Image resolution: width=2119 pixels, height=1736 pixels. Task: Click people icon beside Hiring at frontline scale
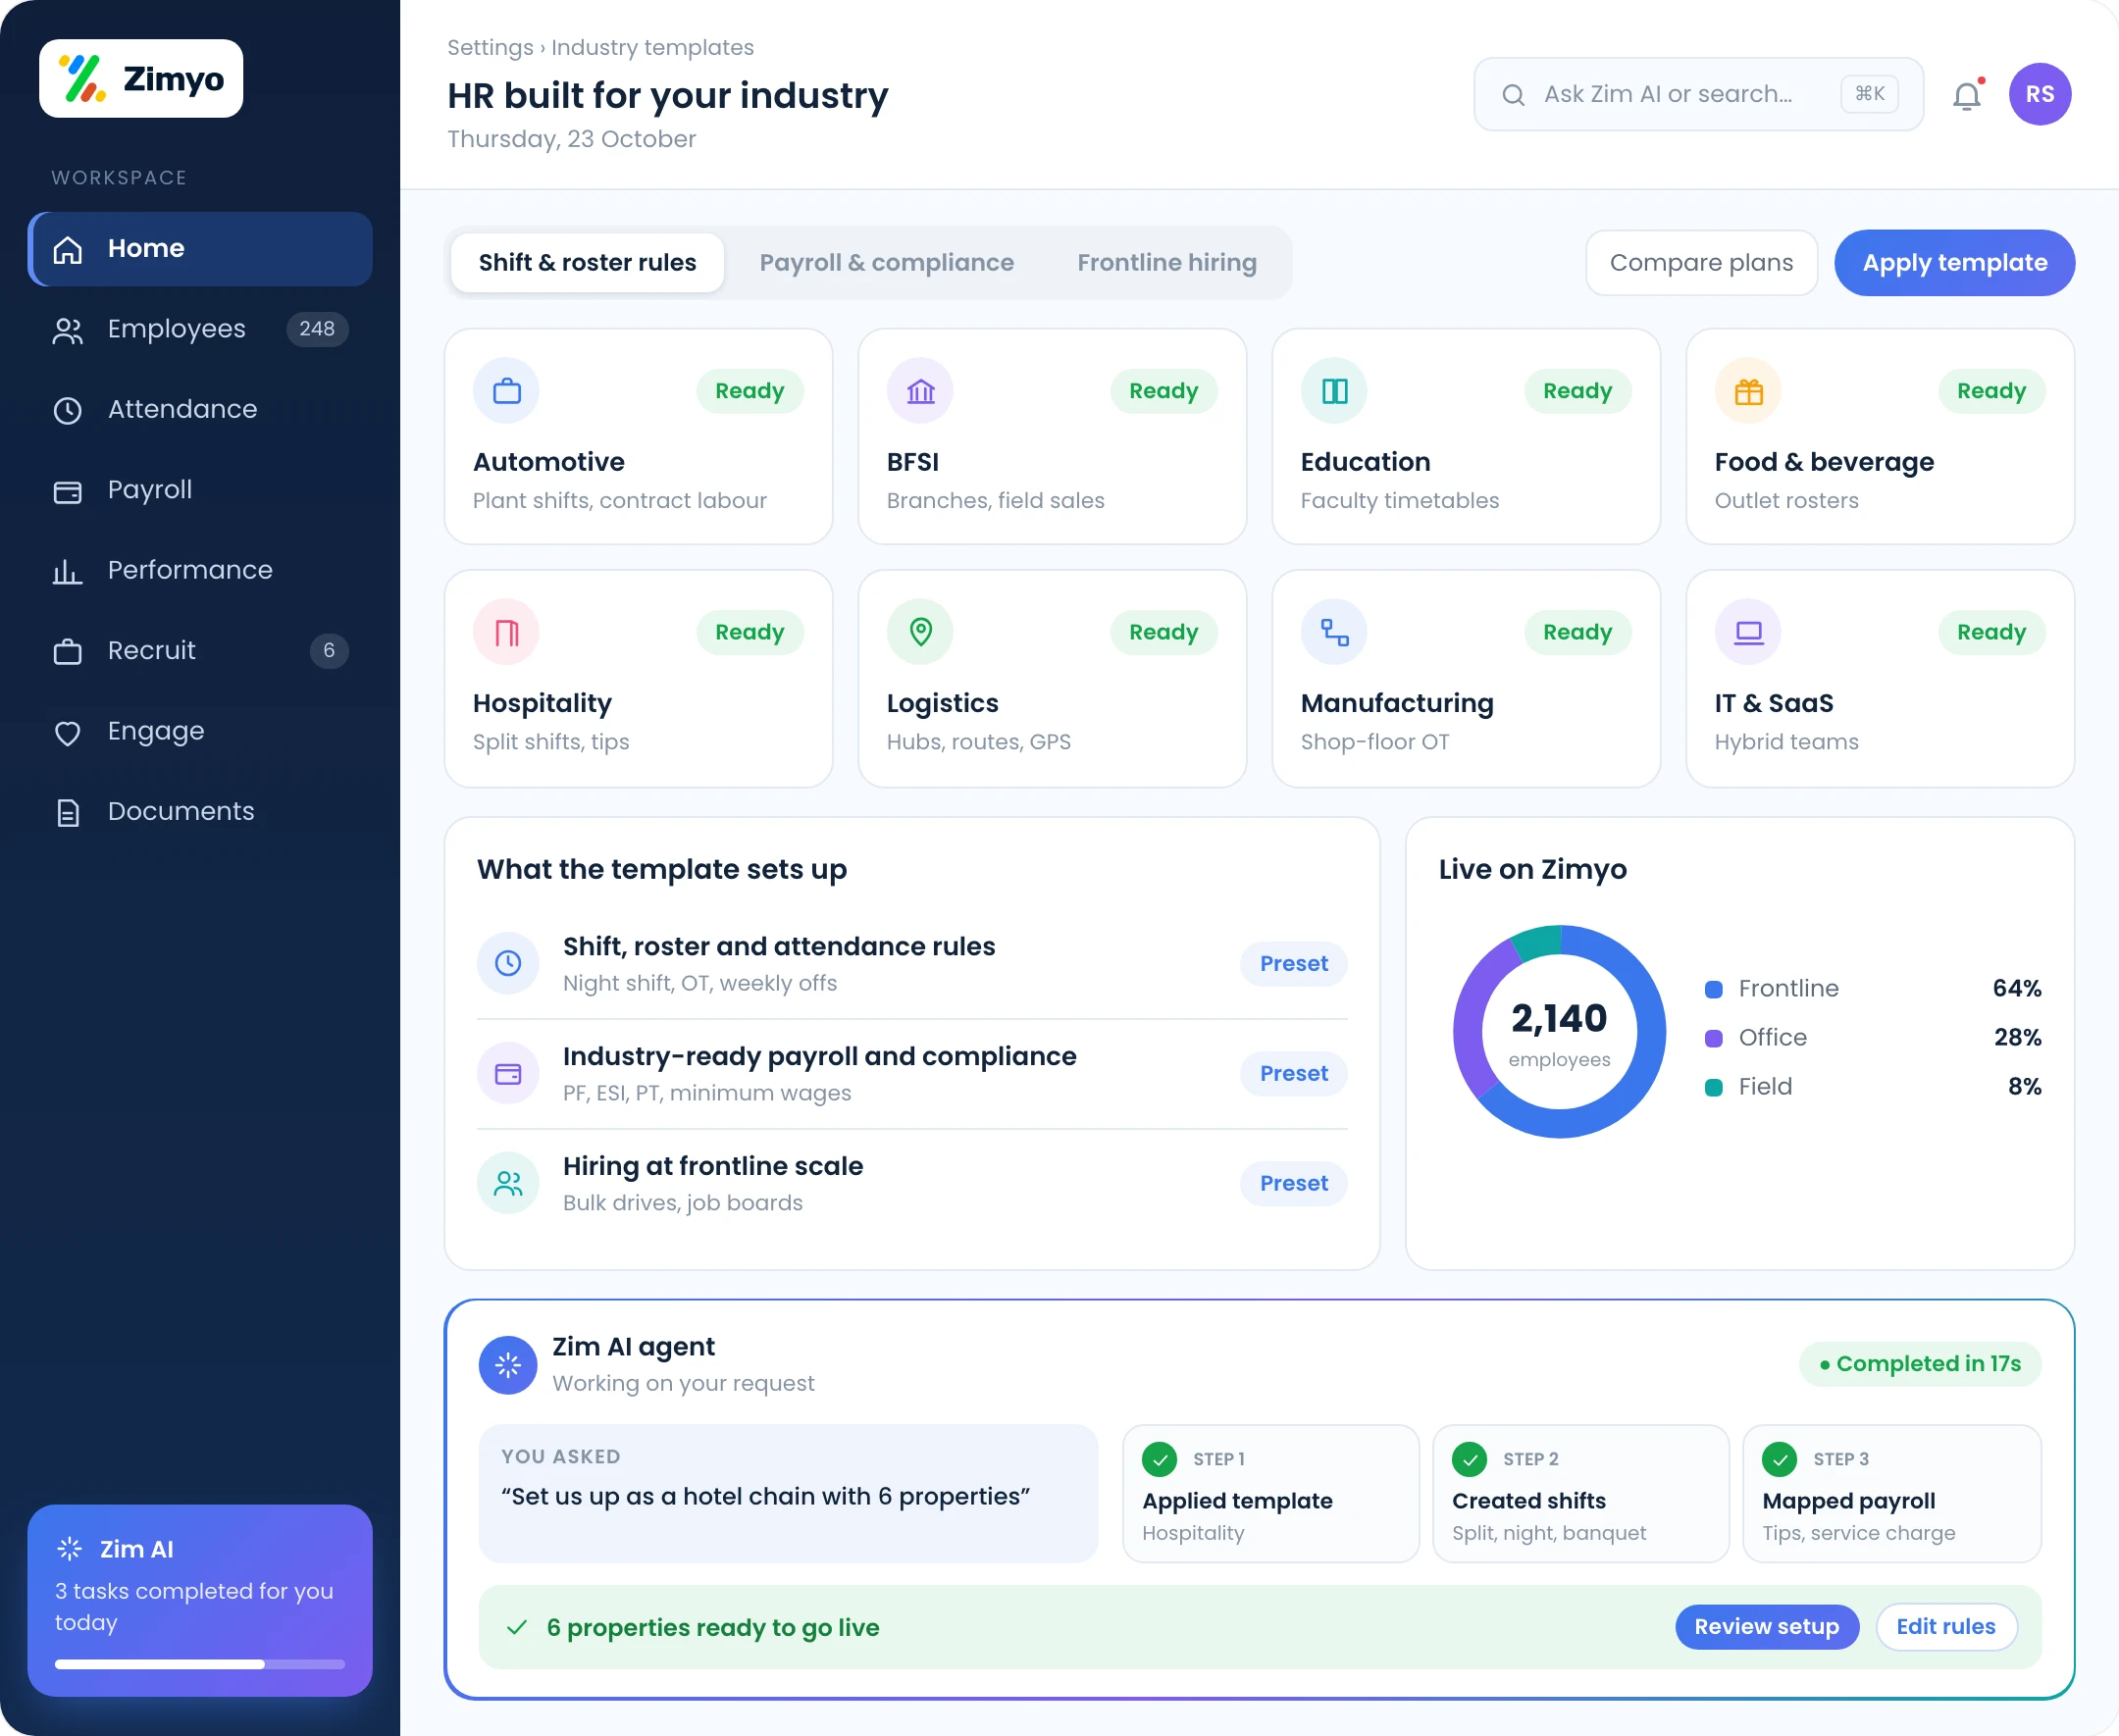pyautogui.click(x=508, y=1183)
